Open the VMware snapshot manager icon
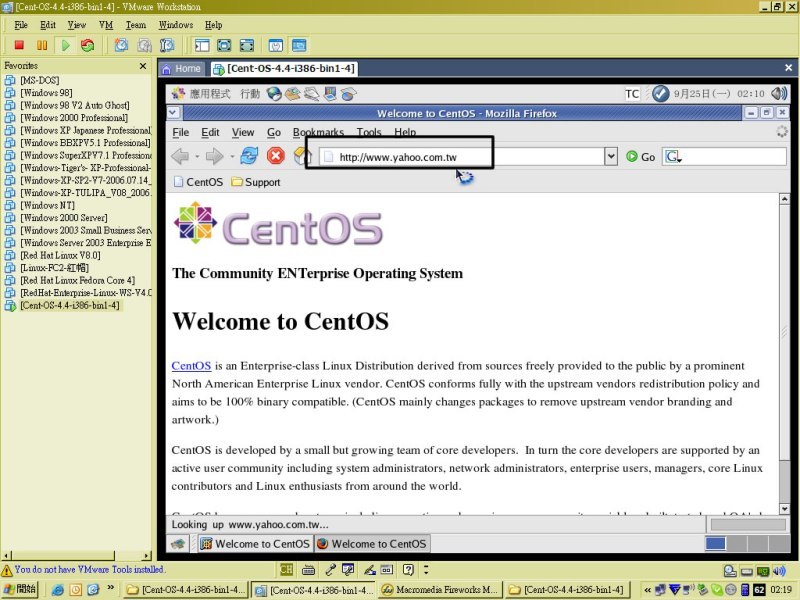 click(x=167, y=45)
